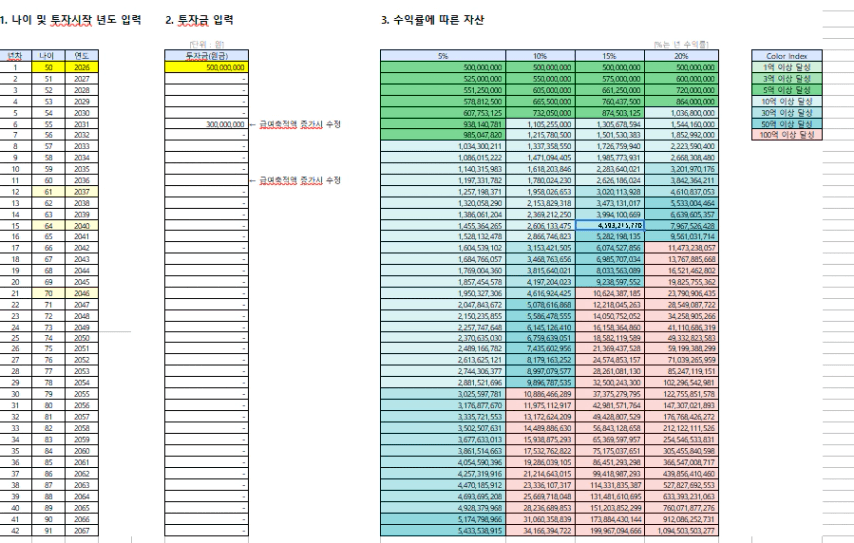The height and width of the screenshot is (543, 854).
Task: Click the '연도' column header
Action: coord(82,56)
